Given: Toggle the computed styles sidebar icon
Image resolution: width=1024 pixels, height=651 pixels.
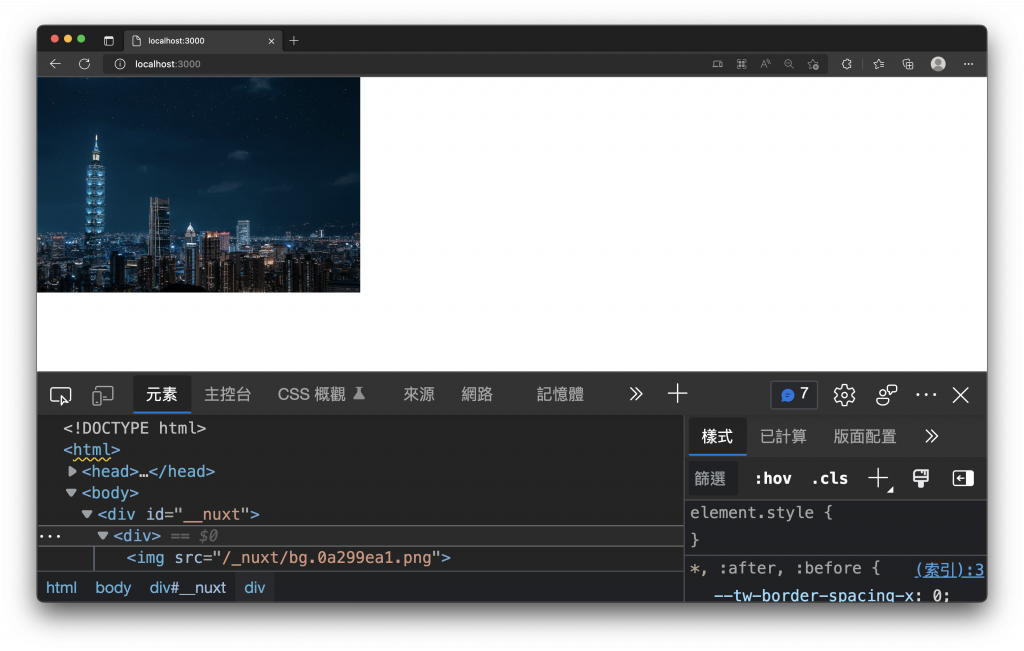Looking at the screenshot, I should point(963,479).
